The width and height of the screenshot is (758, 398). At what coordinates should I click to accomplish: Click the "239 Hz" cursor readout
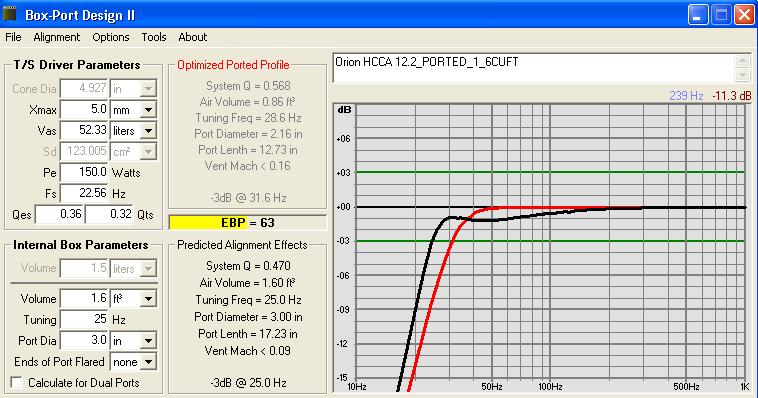686,96
